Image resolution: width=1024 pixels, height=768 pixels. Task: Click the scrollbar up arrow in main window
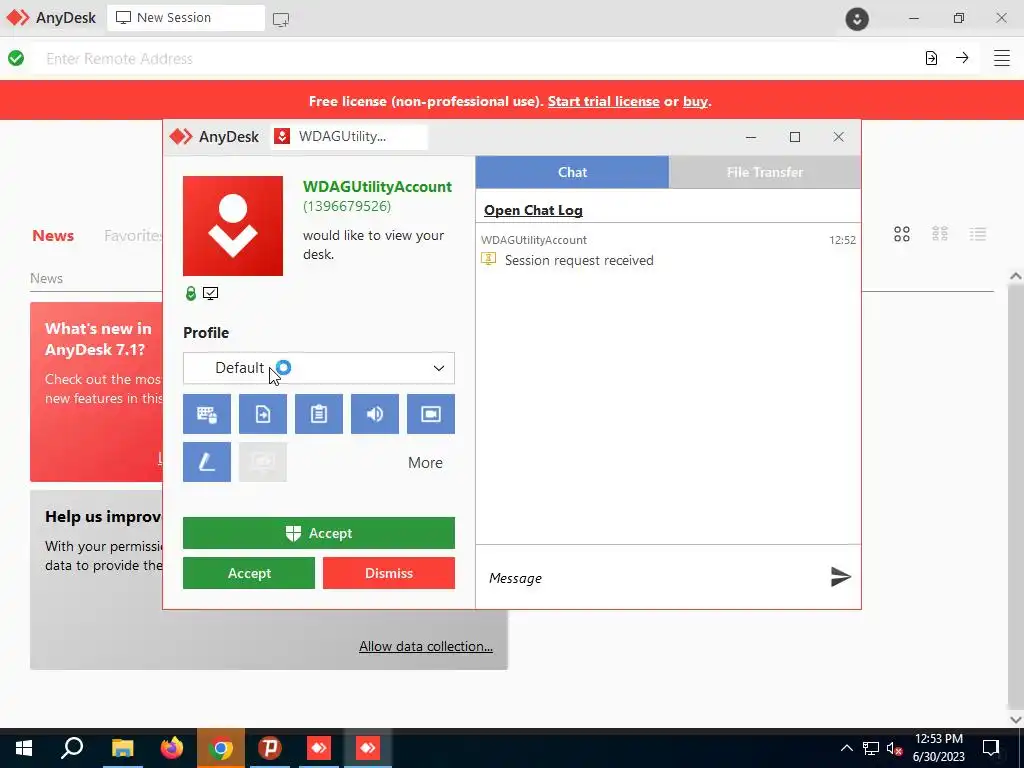1016,276
